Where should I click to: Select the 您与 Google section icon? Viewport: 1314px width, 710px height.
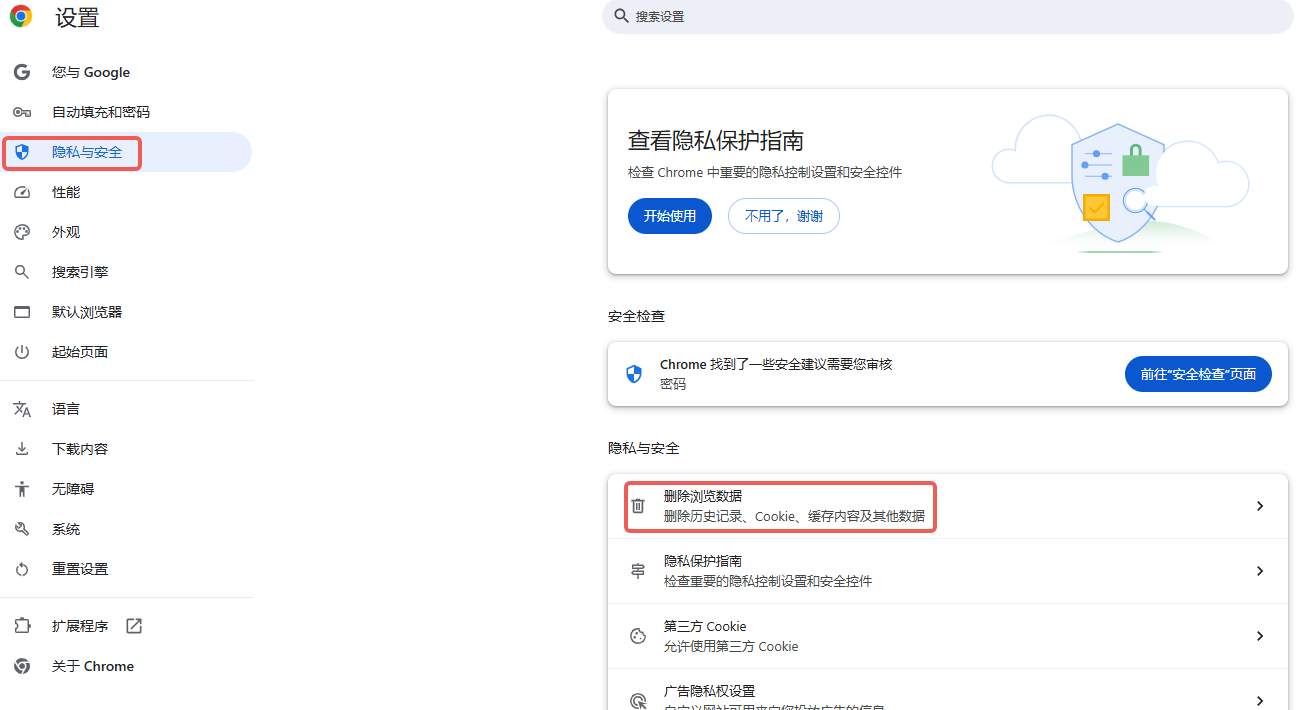pos(21,71)
